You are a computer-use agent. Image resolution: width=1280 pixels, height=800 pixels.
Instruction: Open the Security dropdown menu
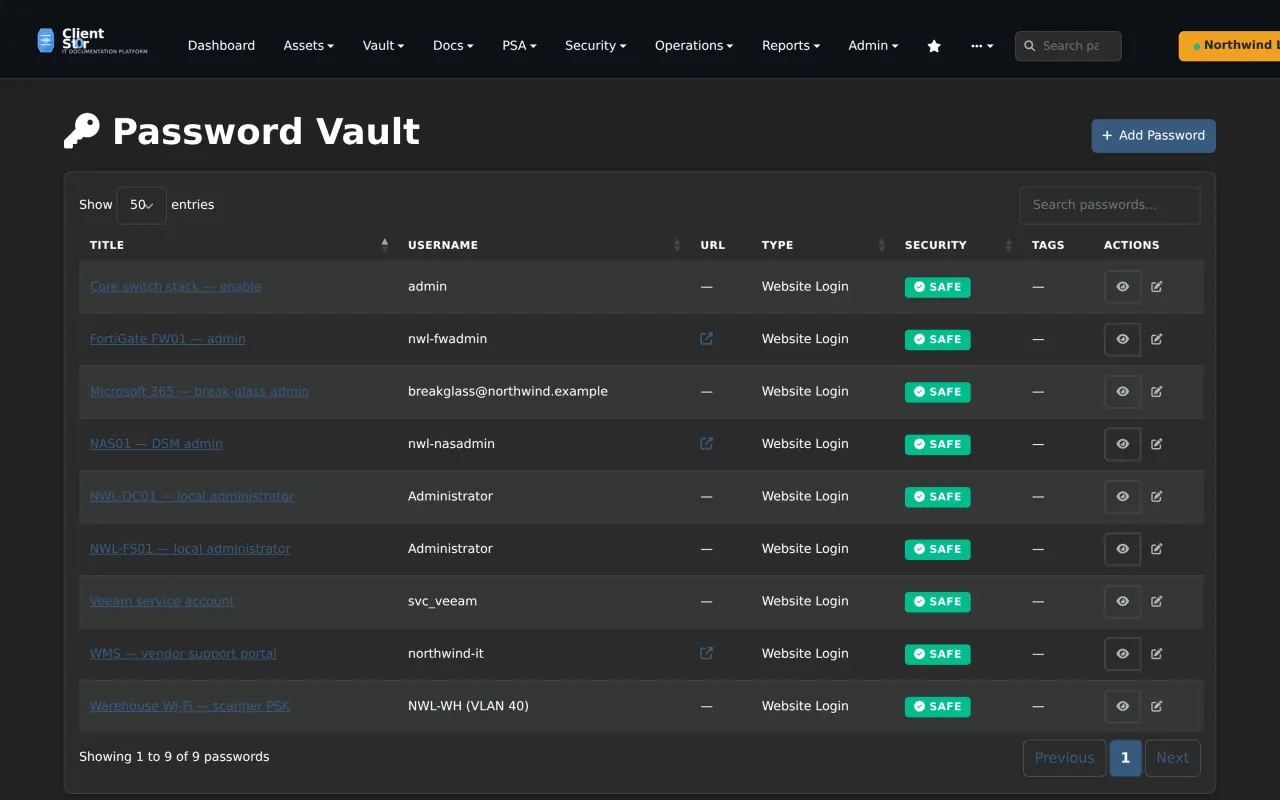click(595, 46)
